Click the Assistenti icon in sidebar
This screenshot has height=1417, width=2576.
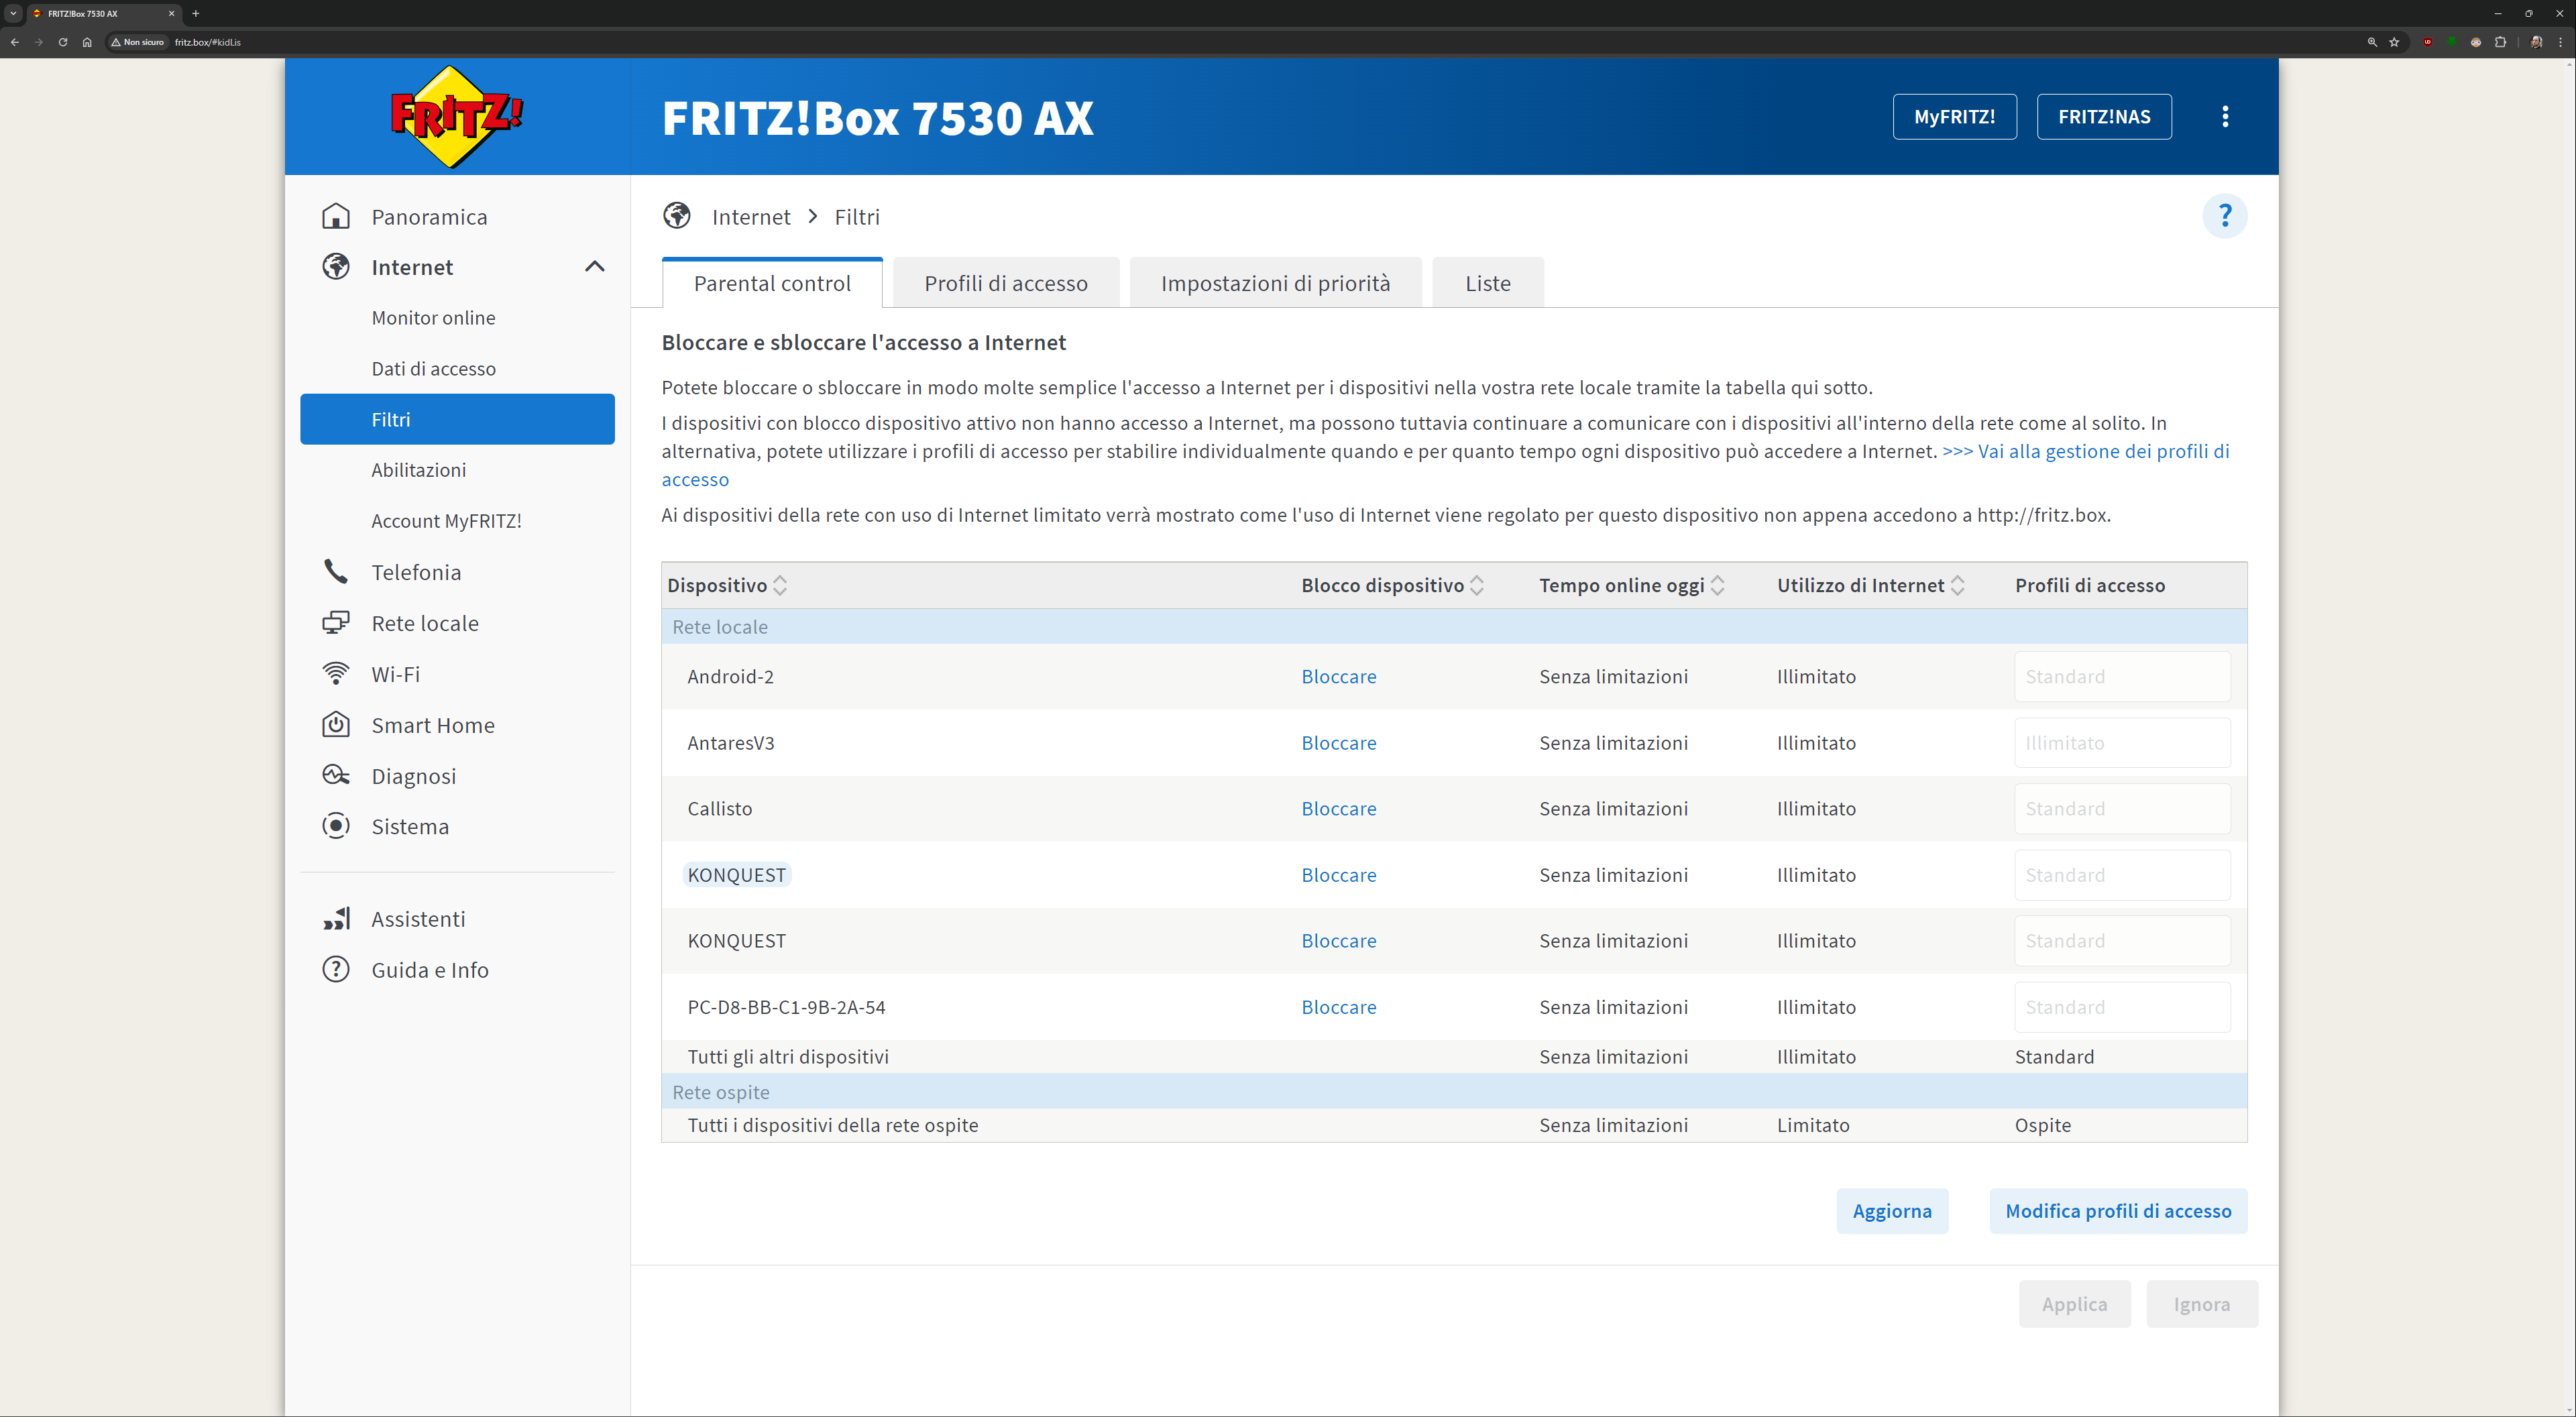pos(336,919)
